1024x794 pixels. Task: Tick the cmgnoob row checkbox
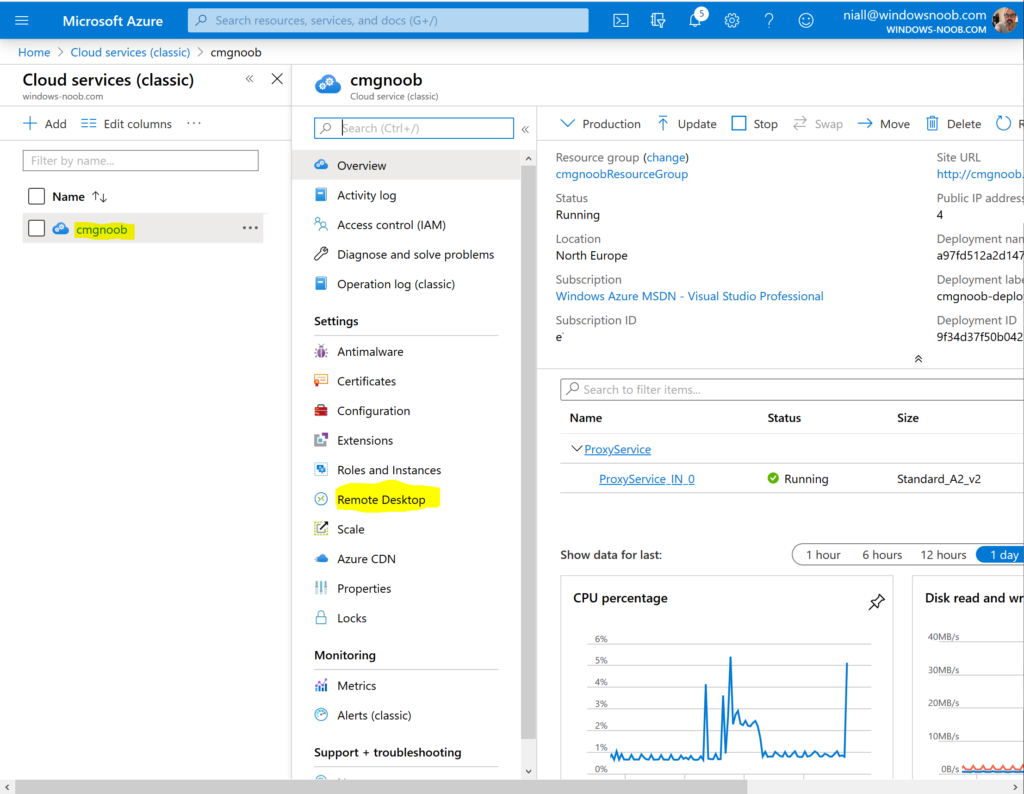click(37, 229)
